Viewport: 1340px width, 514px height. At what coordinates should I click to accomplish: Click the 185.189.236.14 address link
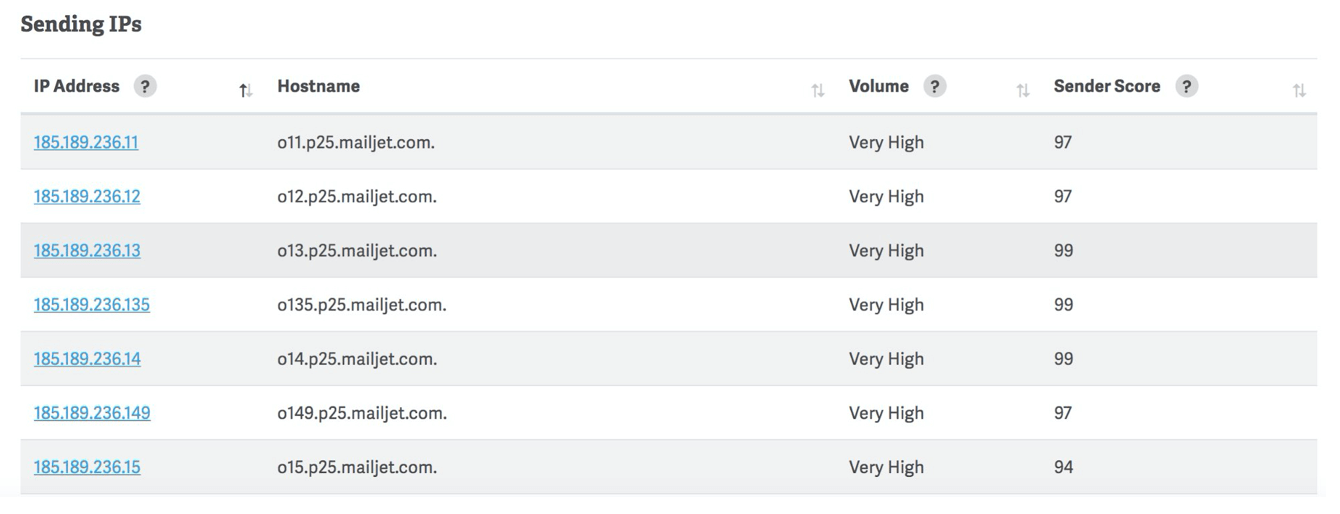(x=87, y=358)
